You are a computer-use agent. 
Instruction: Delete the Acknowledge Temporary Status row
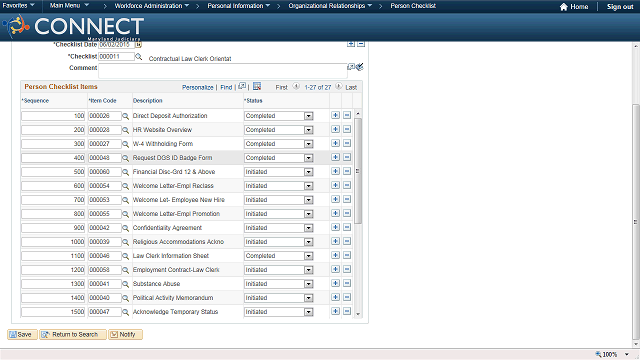tap(347, 311)
